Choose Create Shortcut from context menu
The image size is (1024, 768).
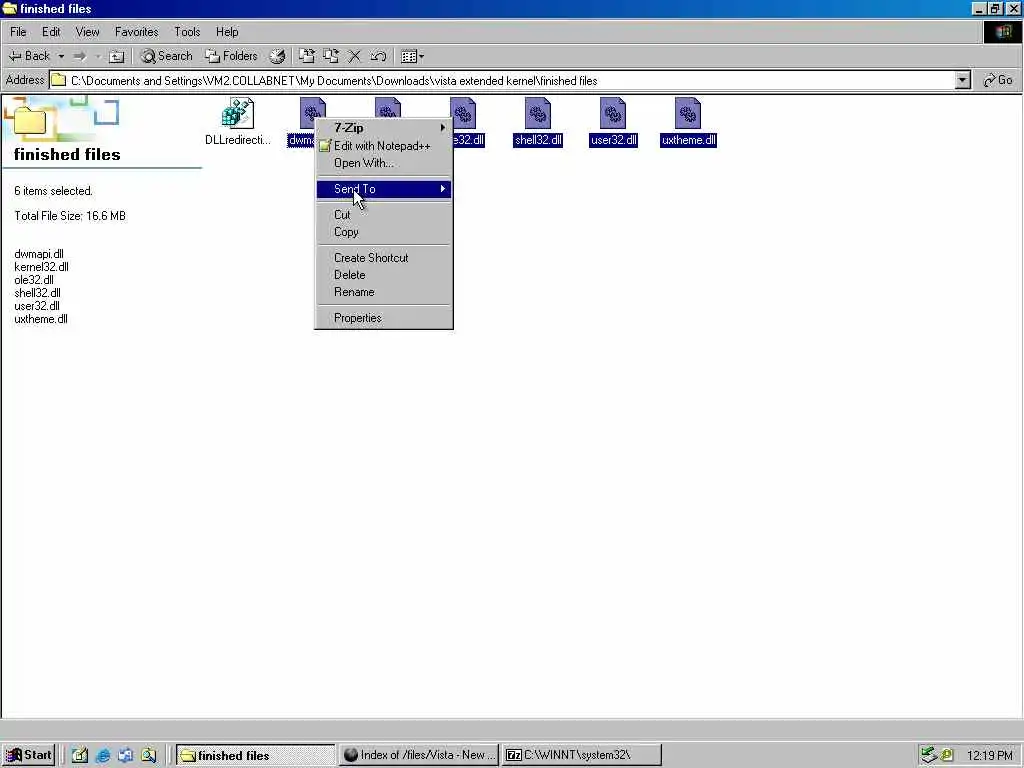coord(383,257)
